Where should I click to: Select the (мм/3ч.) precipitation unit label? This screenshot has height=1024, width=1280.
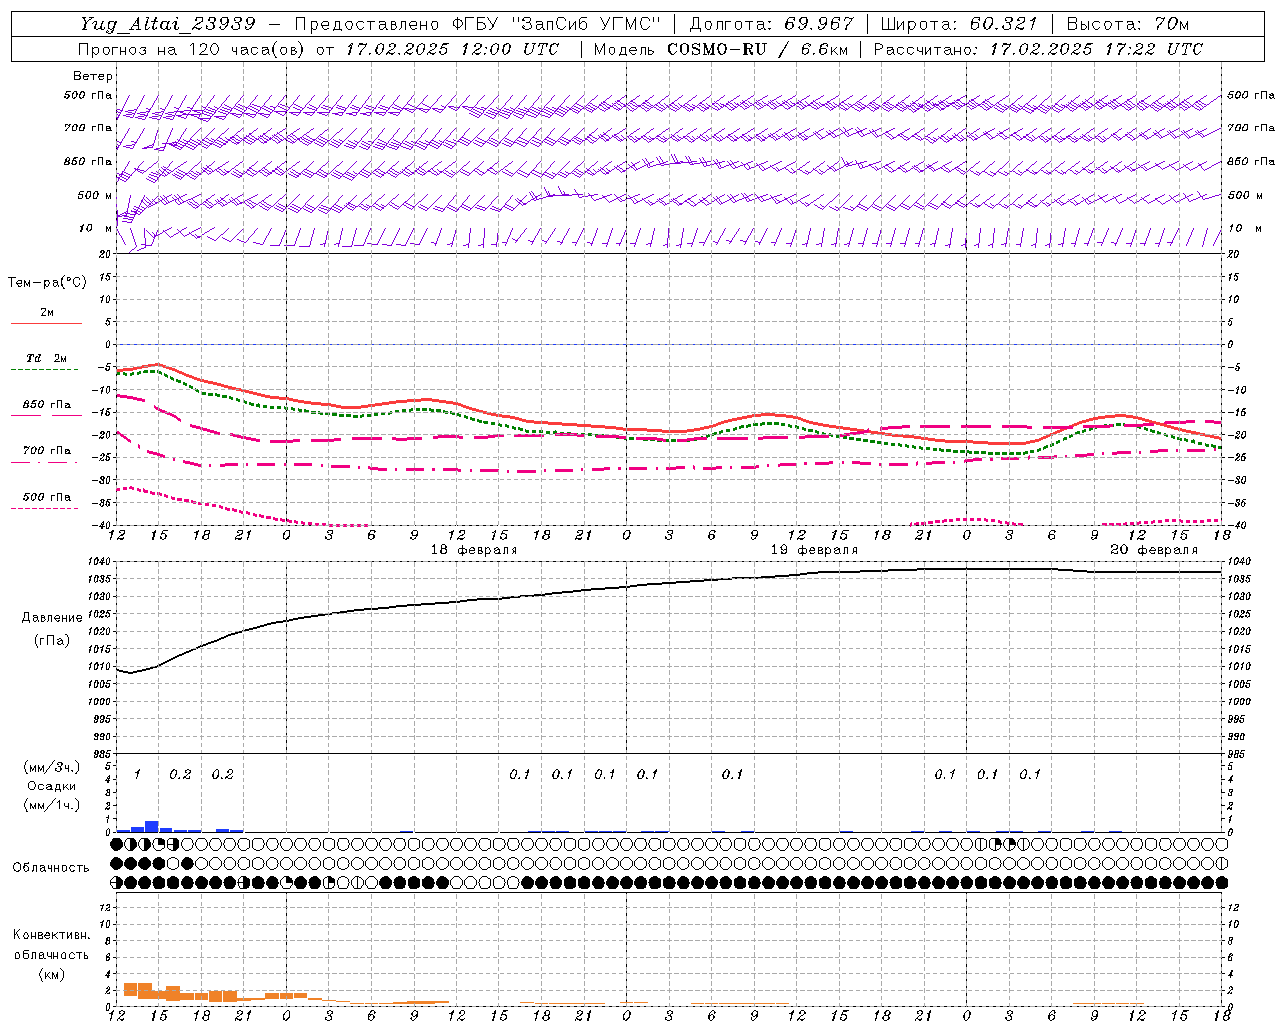tap(51, 768)
